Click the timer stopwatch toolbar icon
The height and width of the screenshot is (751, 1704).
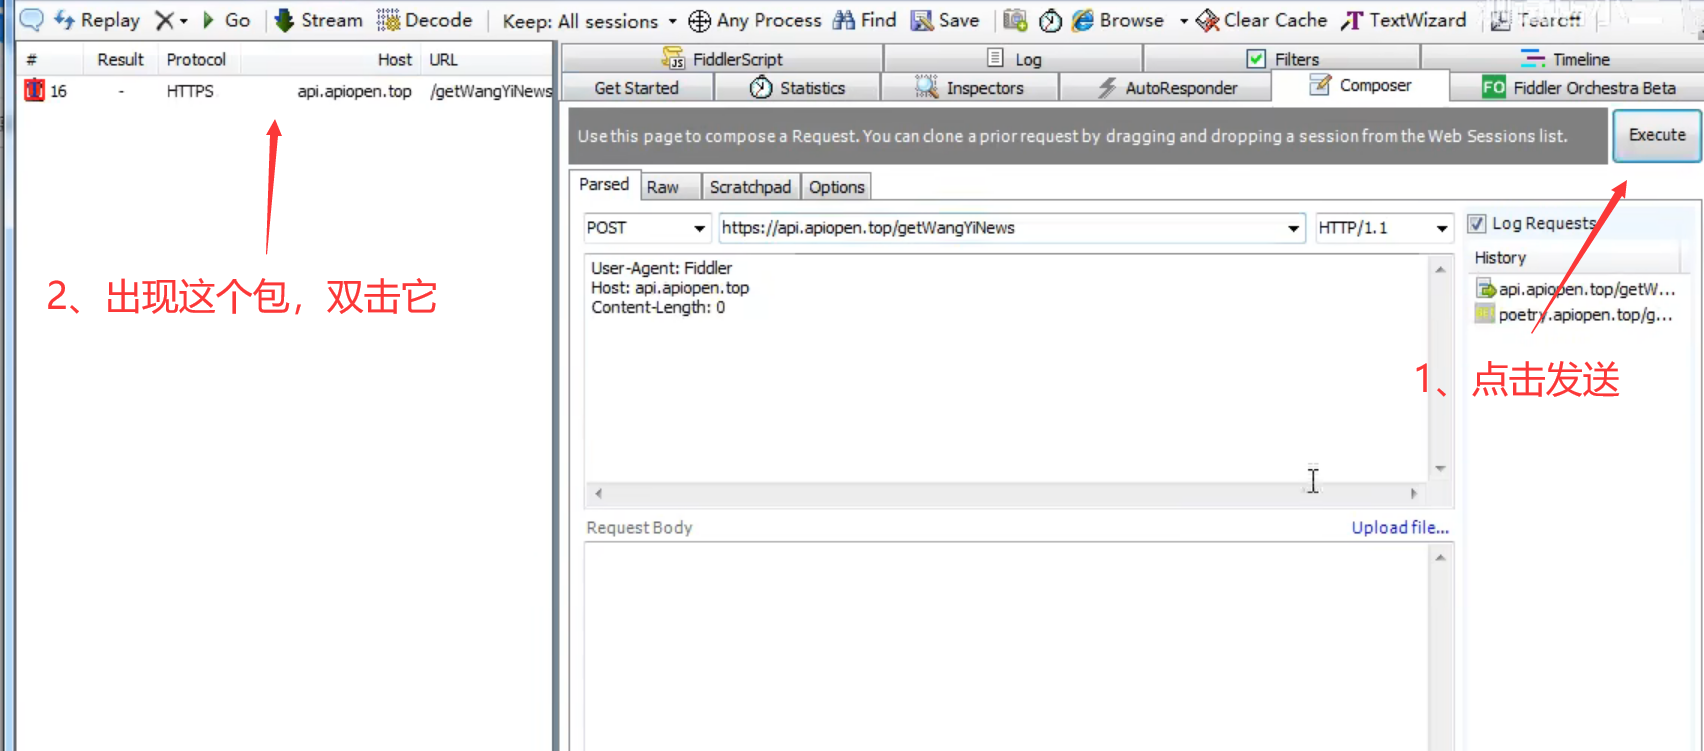click(1050, 20)
